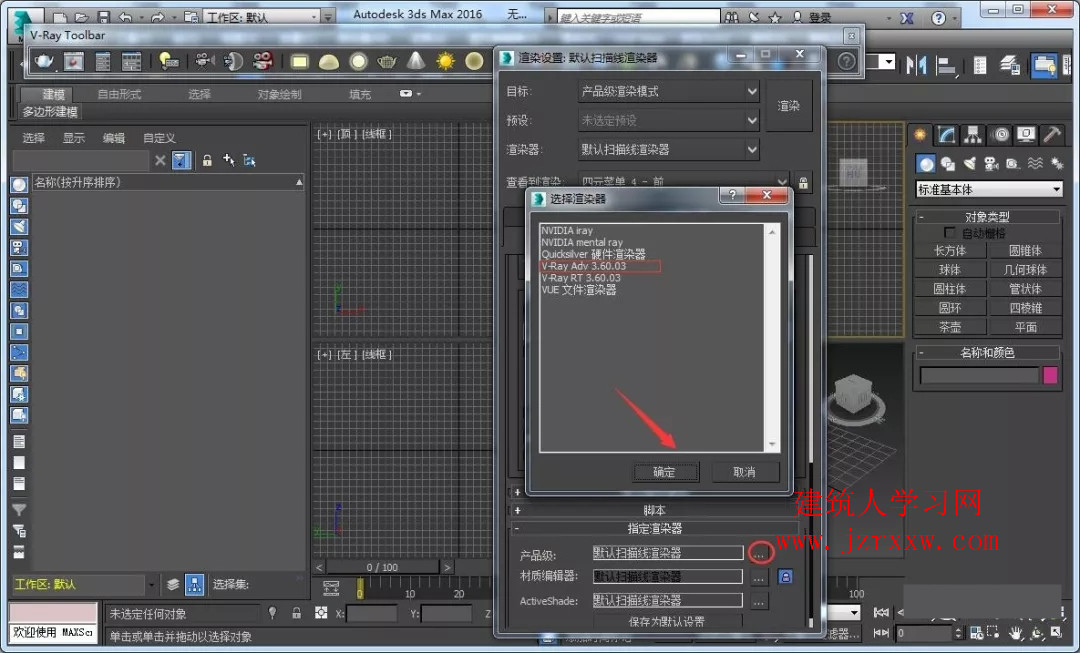
Task: Click the save file icon in title bar
Action: 103,17
